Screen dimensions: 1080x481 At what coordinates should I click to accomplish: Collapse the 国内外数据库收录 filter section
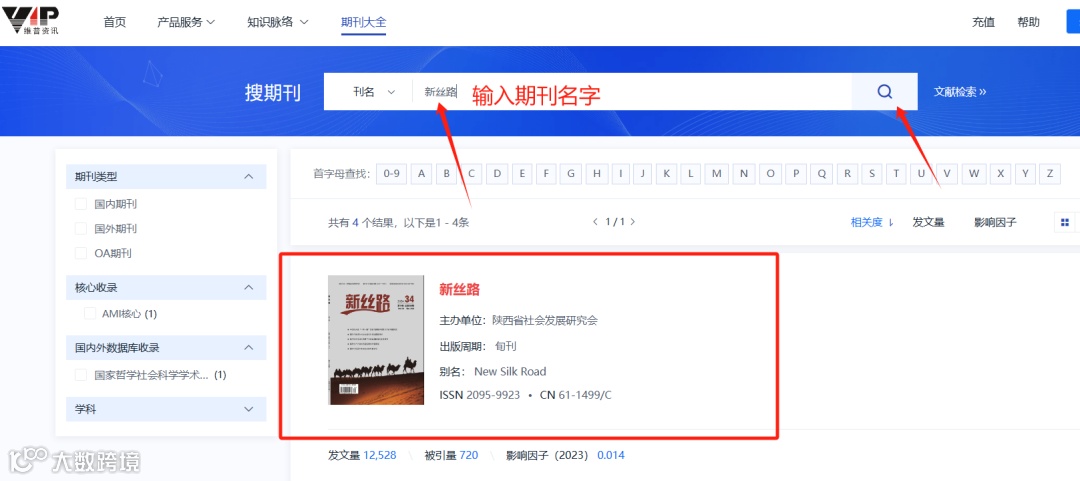(249, 348)
